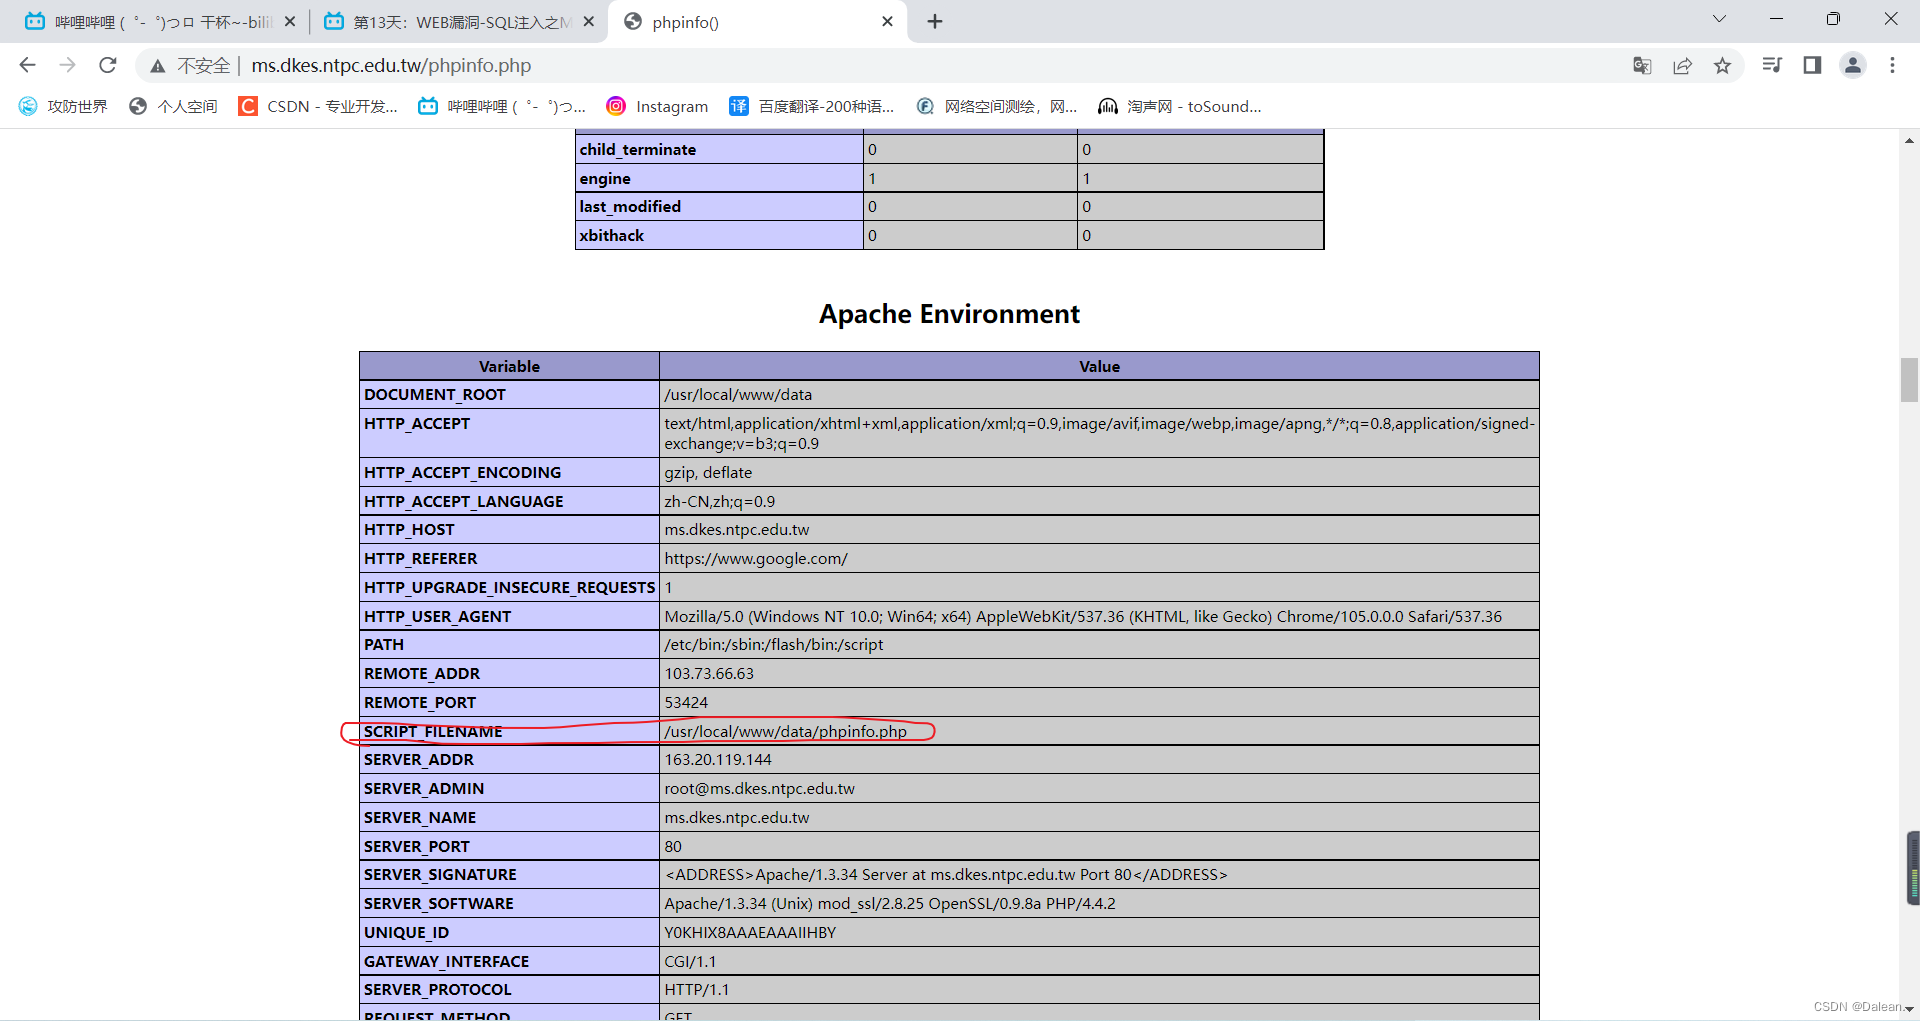The image size is (1920, 1021).
Task: Open a new browser tab
Action: coord(935,21)
